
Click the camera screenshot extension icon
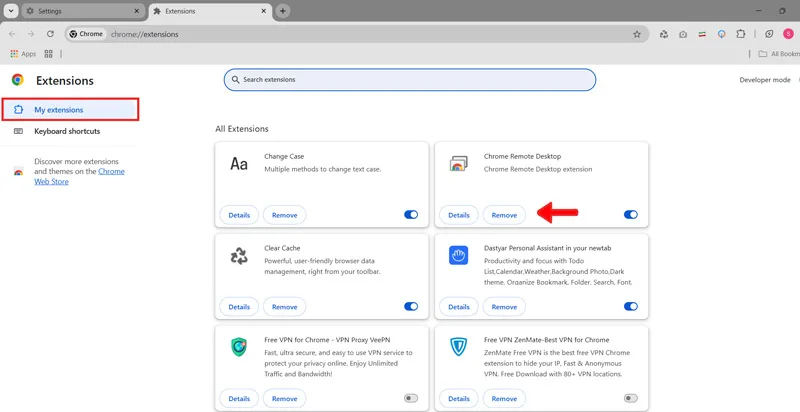(x=683, y=34)
